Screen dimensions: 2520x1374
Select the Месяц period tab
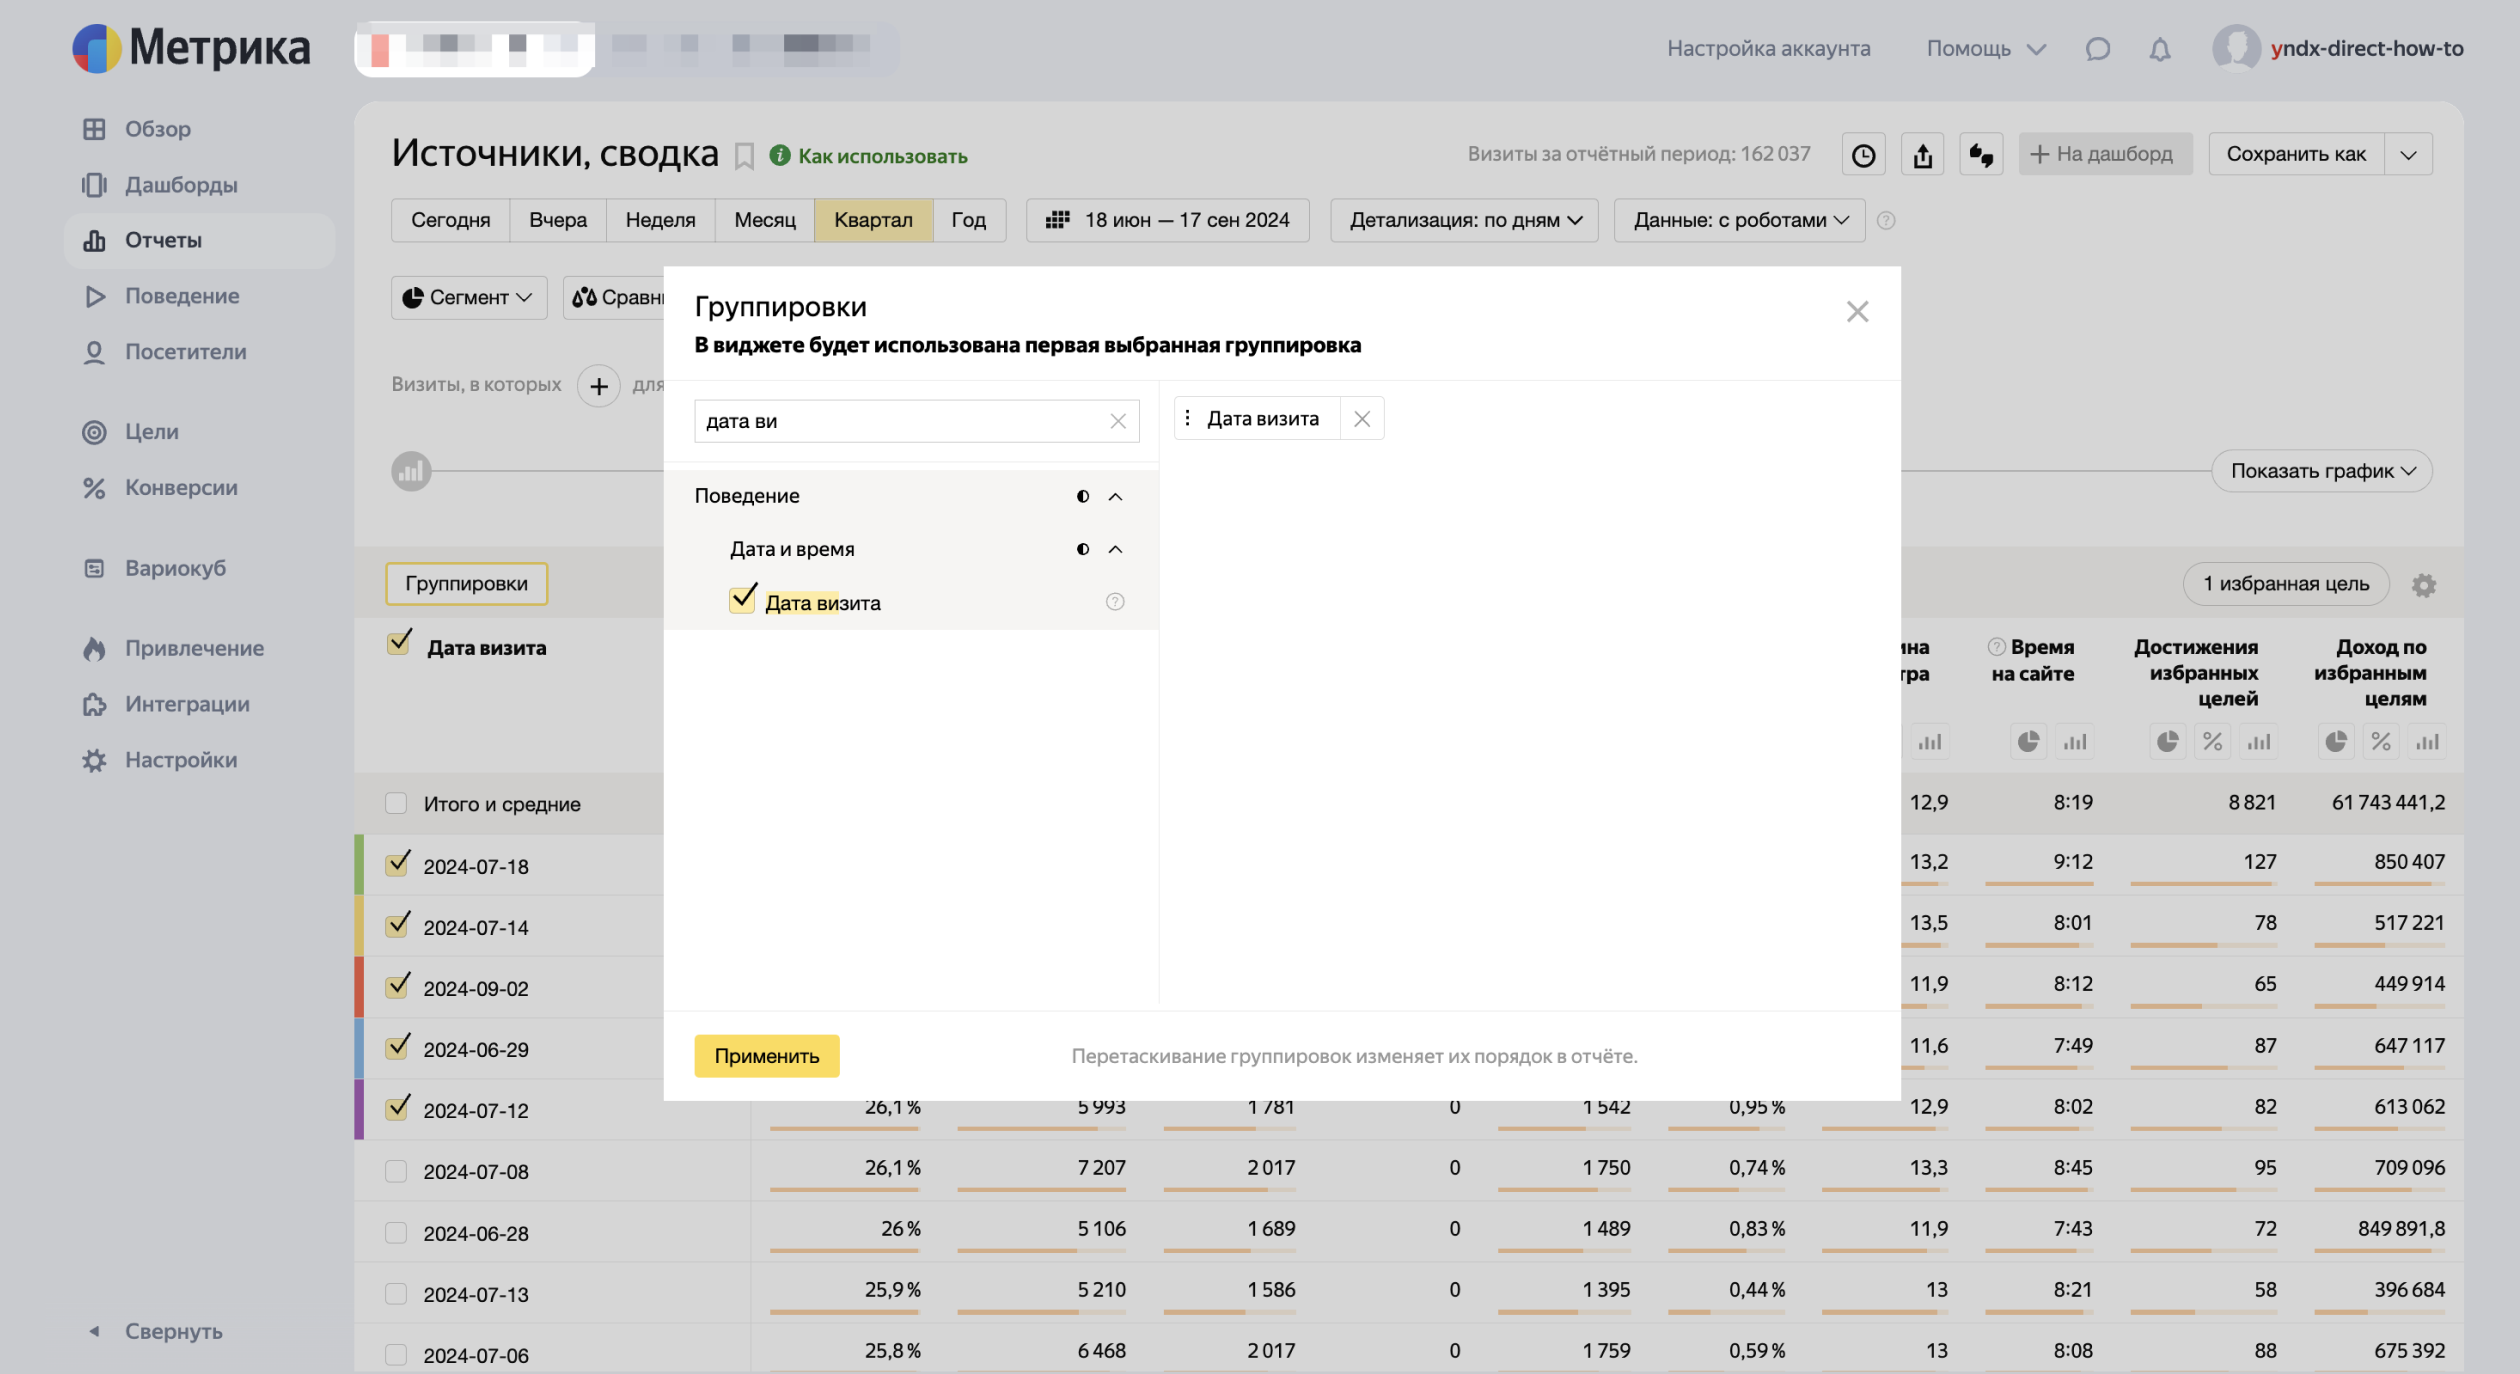pos(764,220)
